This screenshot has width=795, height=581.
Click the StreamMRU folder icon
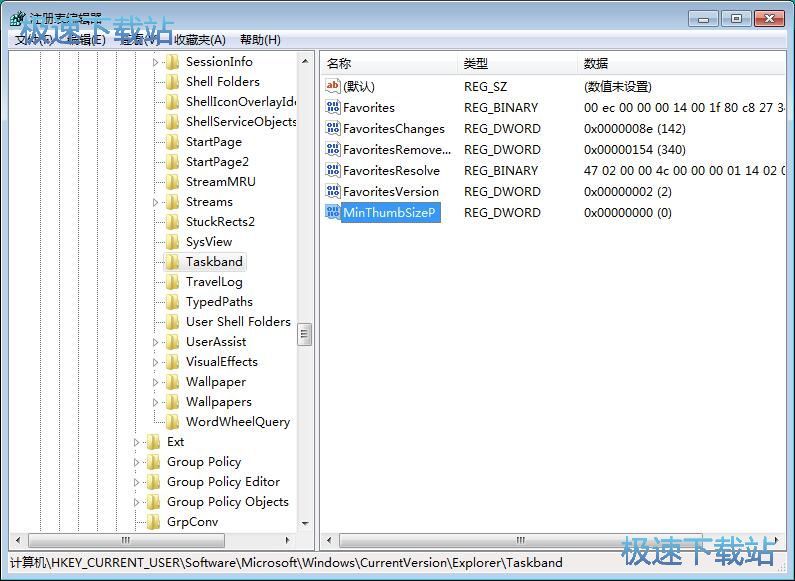click(x=173, y=182)
